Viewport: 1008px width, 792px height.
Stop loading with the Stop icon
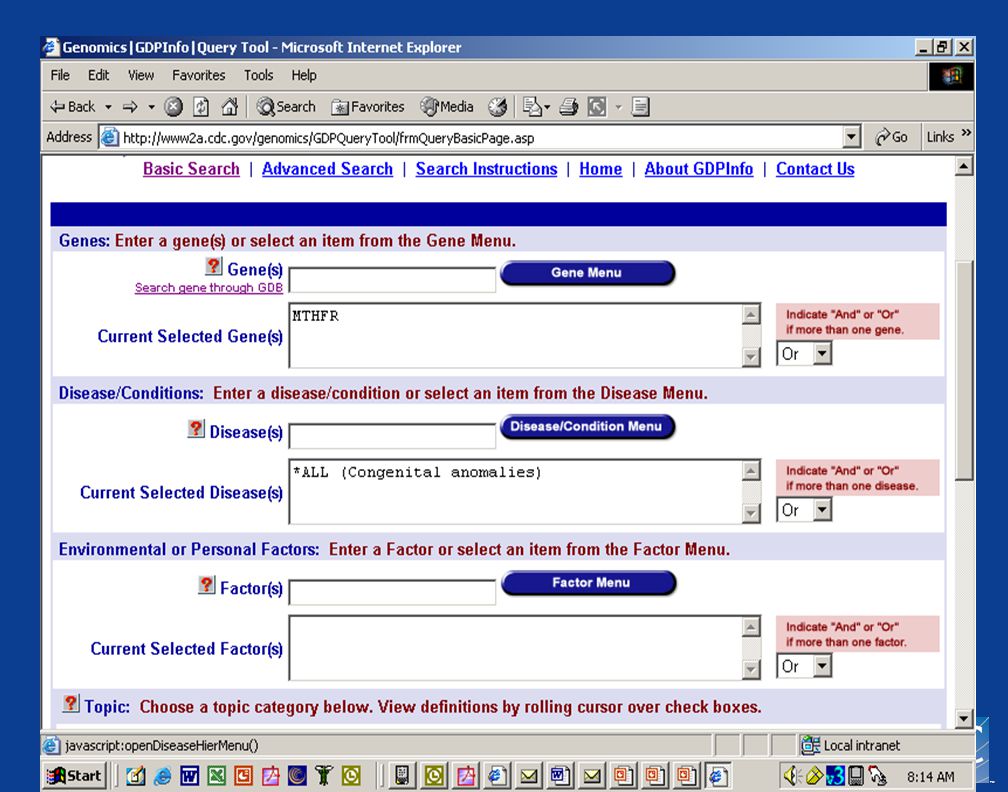pos(173,107)
